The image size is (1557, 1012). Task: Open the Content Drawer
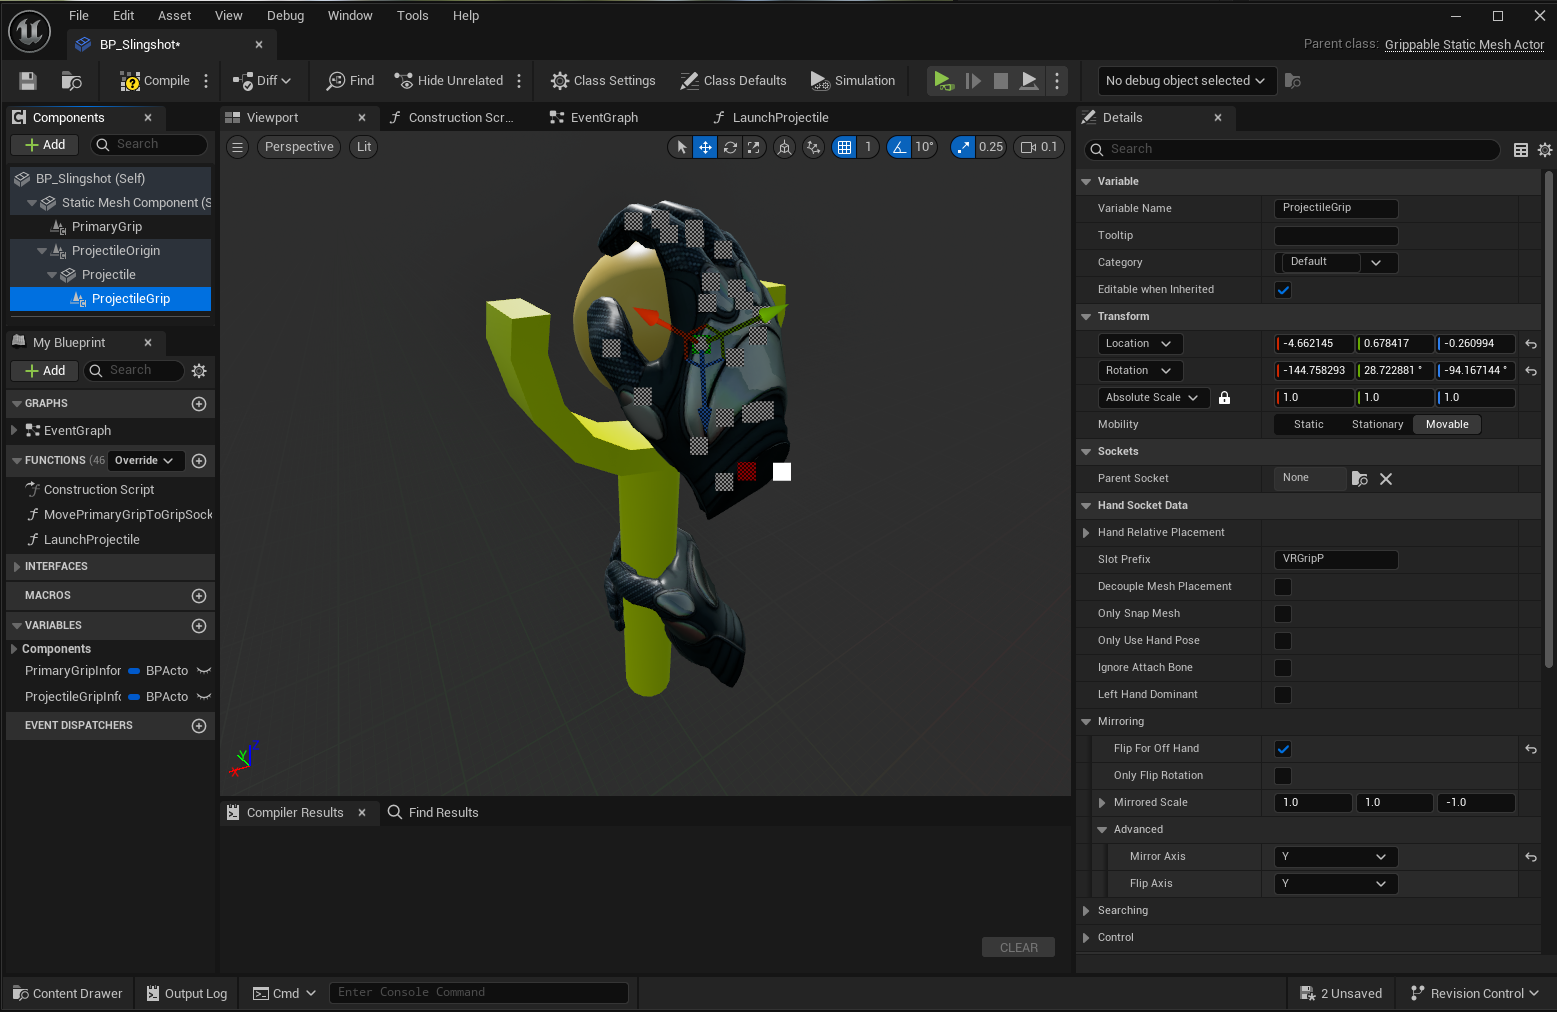(68, 993)
